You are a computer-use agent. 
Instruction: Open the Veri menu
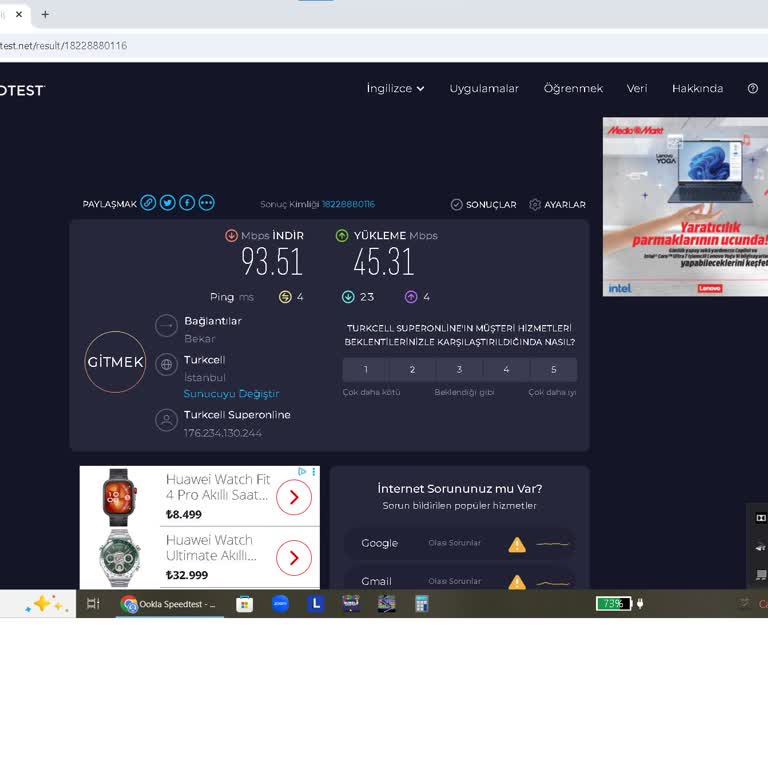click(637, 89)
